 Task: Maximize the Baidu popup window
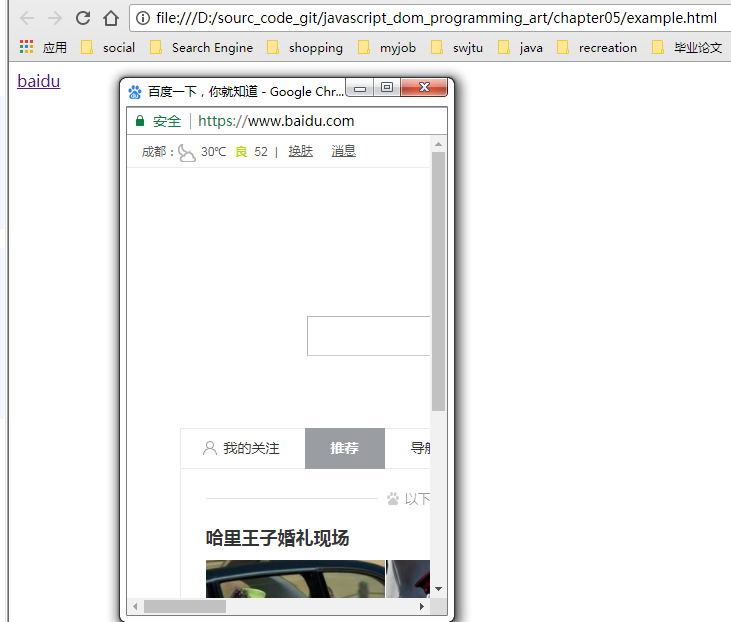tap(386, 87)
